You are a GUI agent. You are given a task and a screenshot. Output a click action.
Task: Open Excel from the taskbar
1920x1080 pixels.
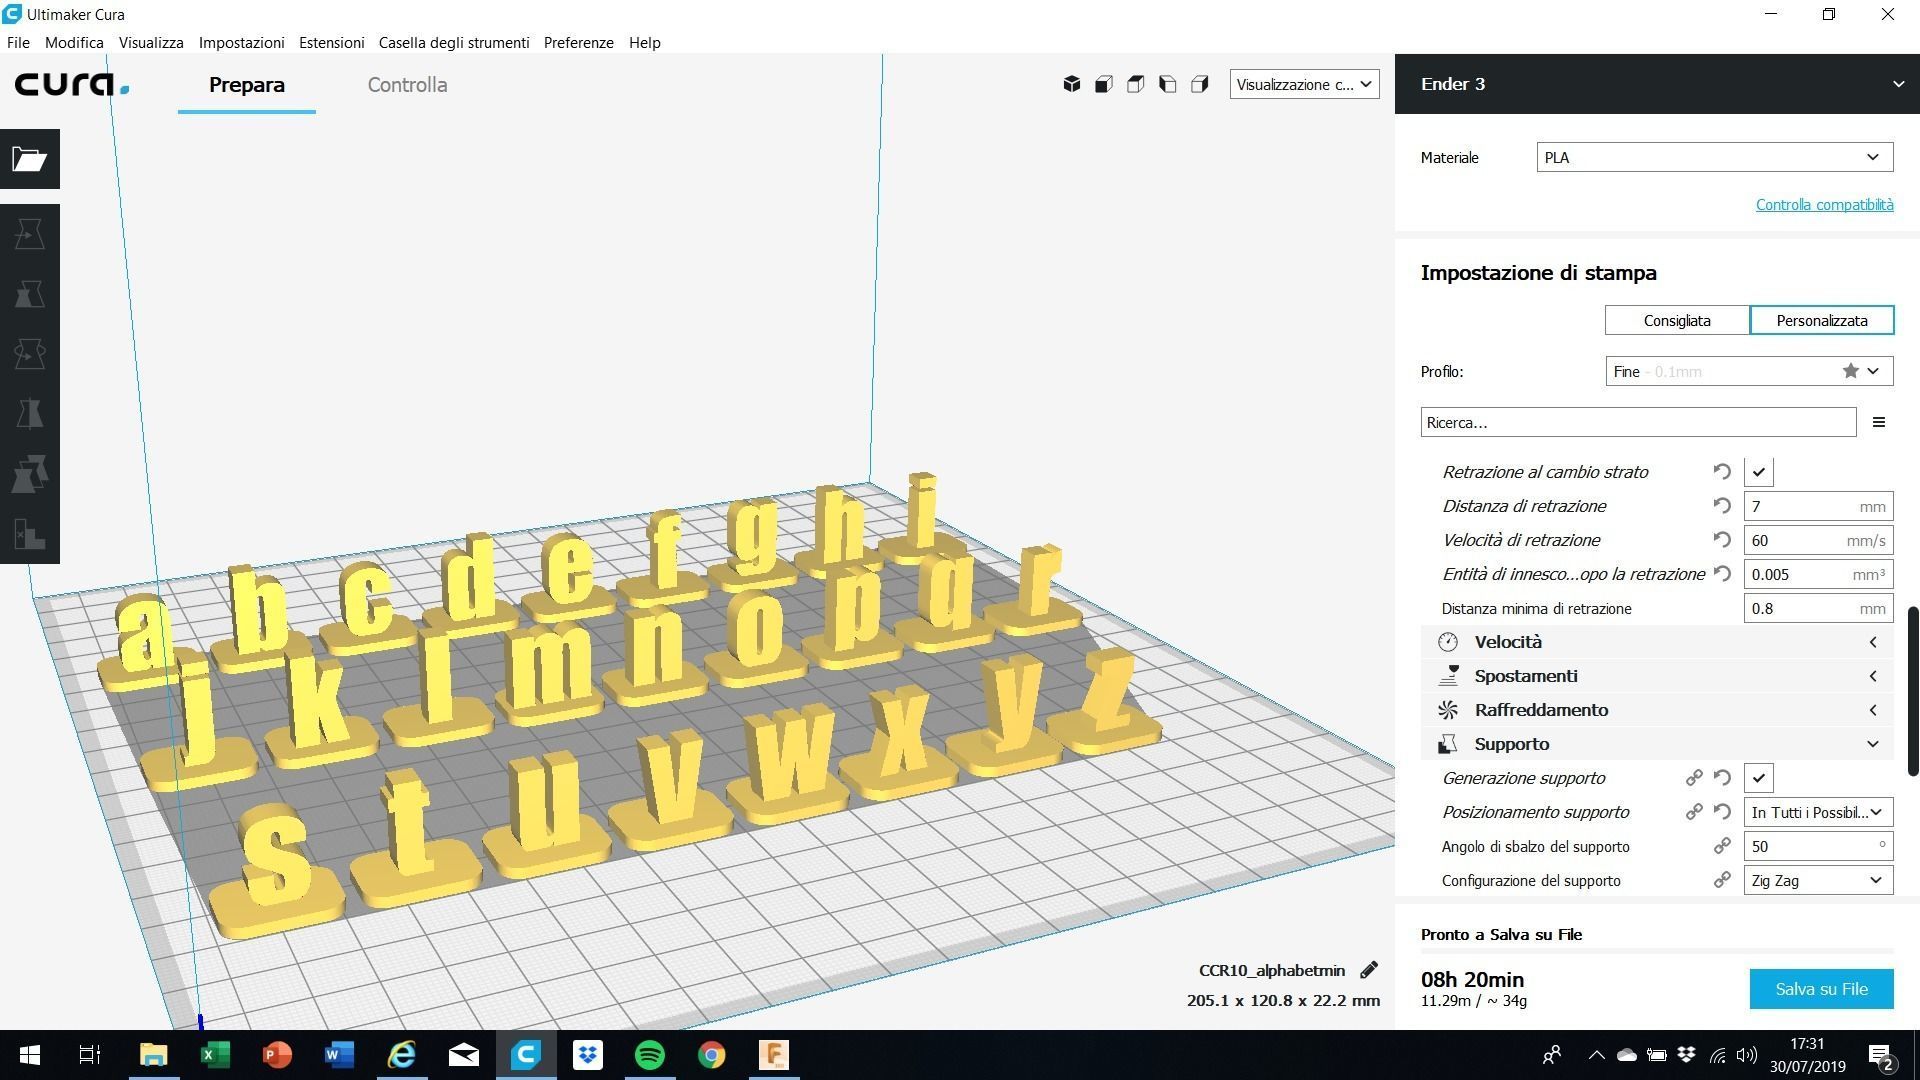tap(215, 1055)
